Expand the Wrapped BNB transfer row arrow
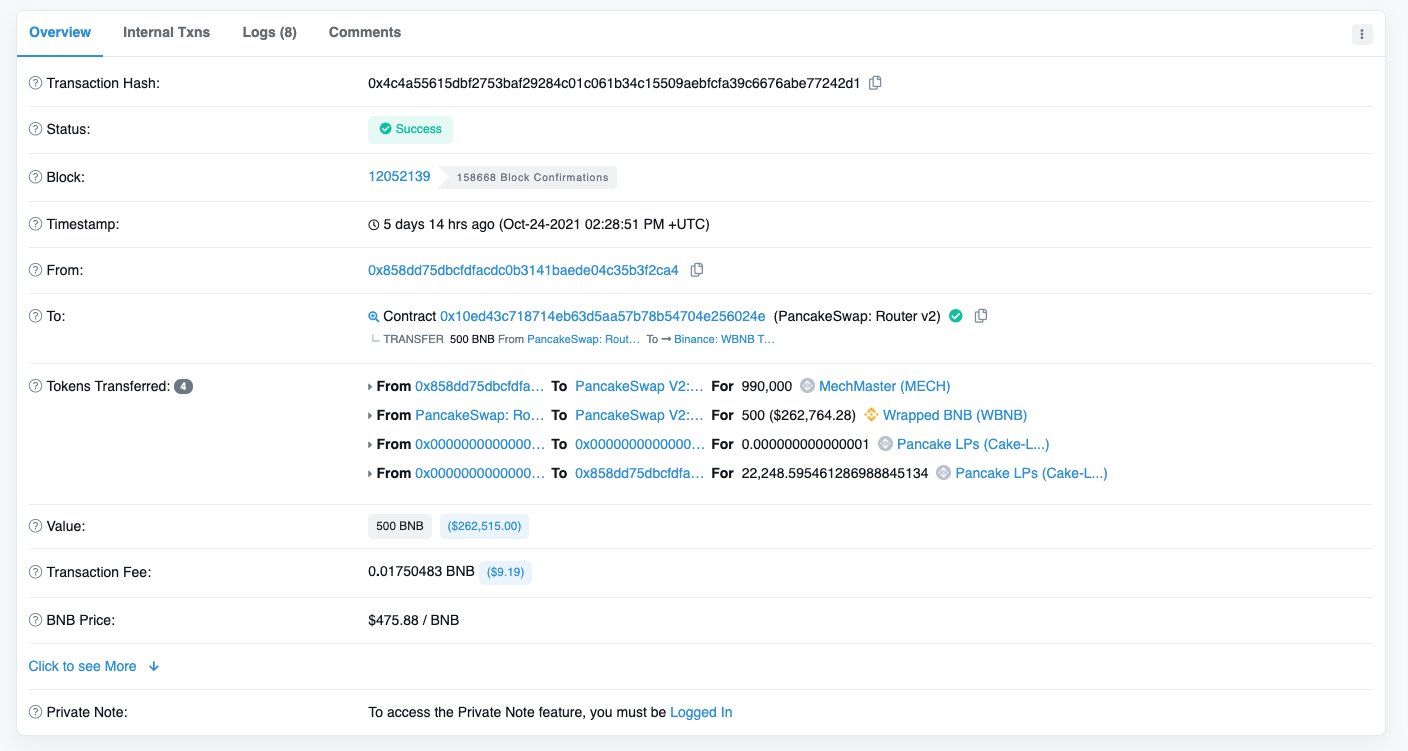Image resolution: width=1408 pixels, height=751 pixels. pyautogui.click(x=371, y=415)
